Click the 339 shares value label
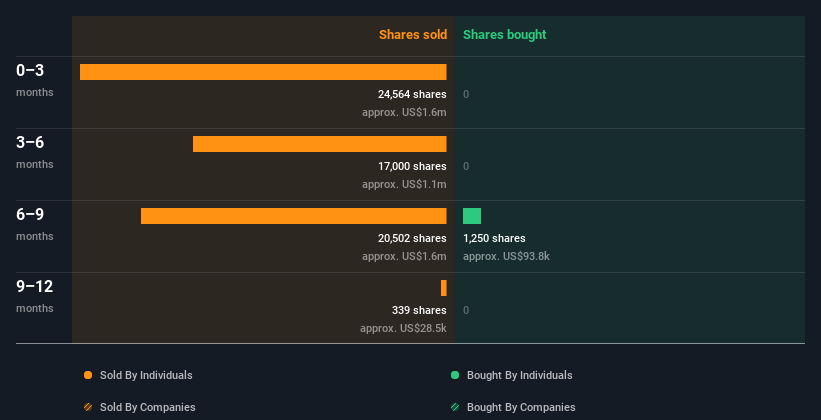821x420 pixels. click(419, 310)
